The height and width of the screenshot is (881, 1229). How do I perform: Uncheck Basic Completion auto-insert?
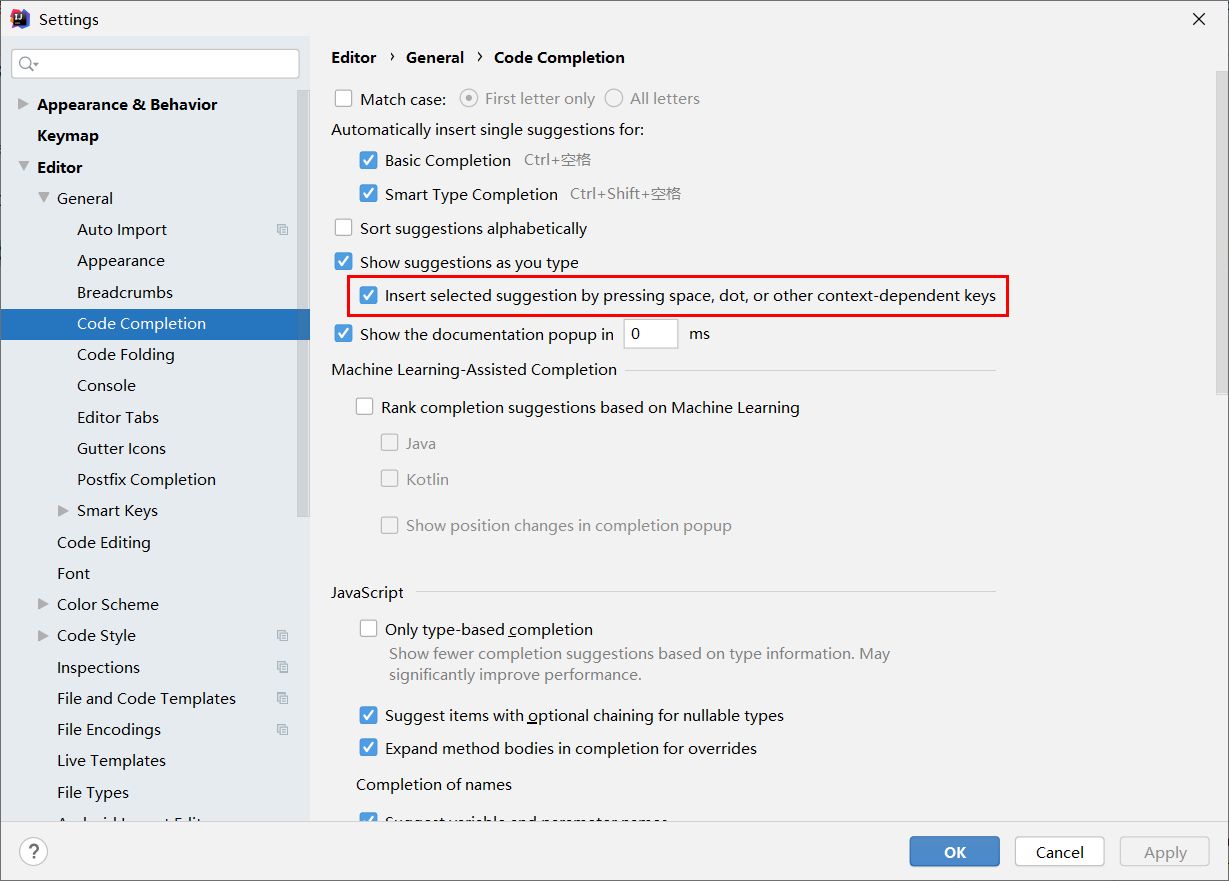click(369, 160)
